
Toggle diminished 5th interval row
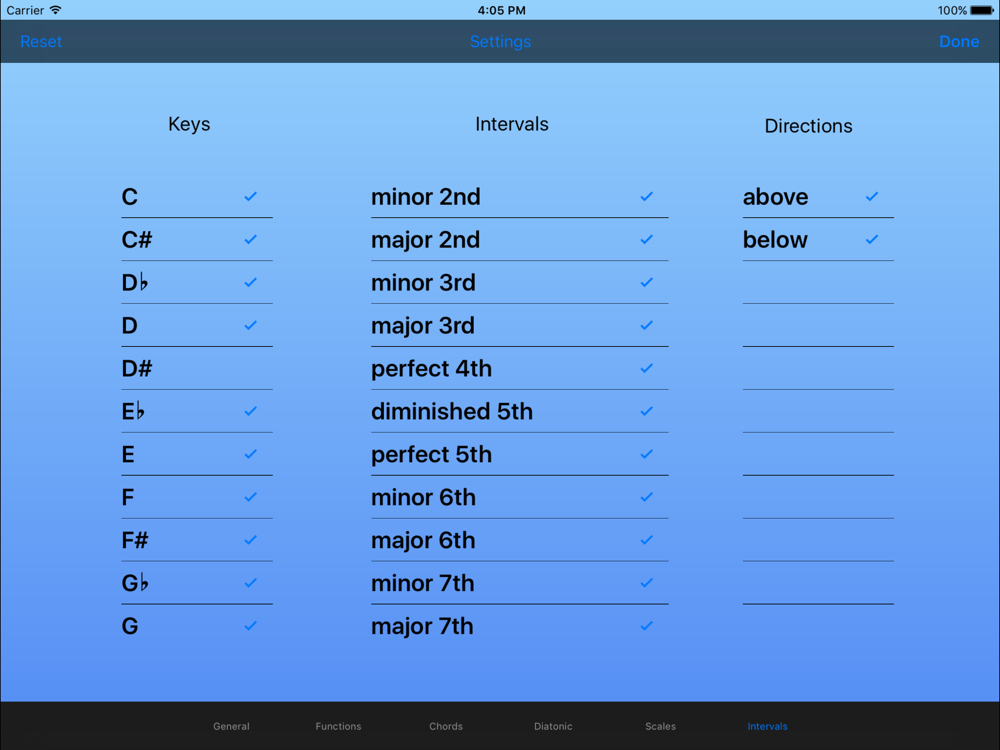519,411
